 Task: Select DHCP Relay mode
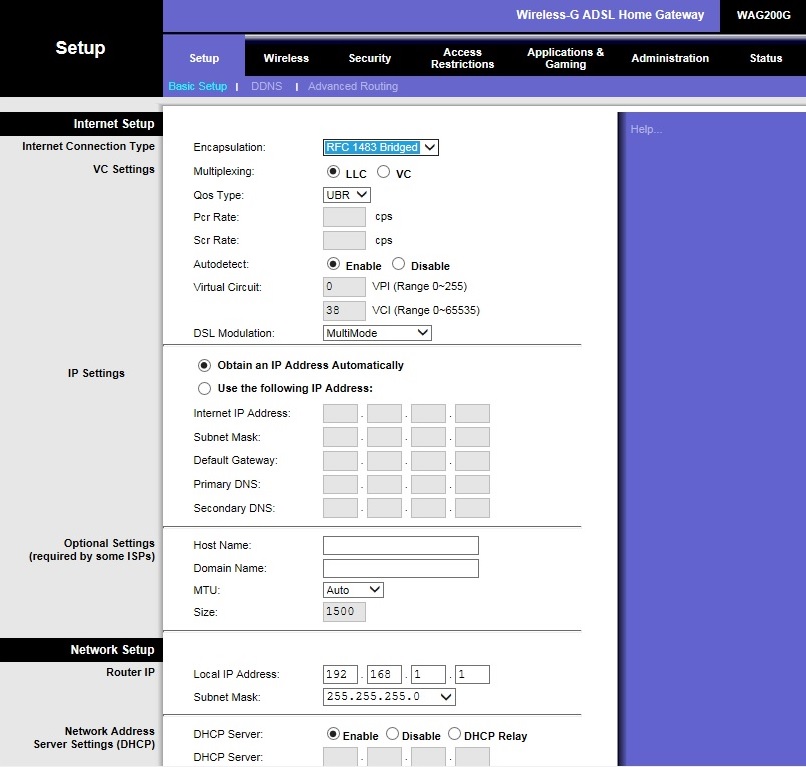456,734
